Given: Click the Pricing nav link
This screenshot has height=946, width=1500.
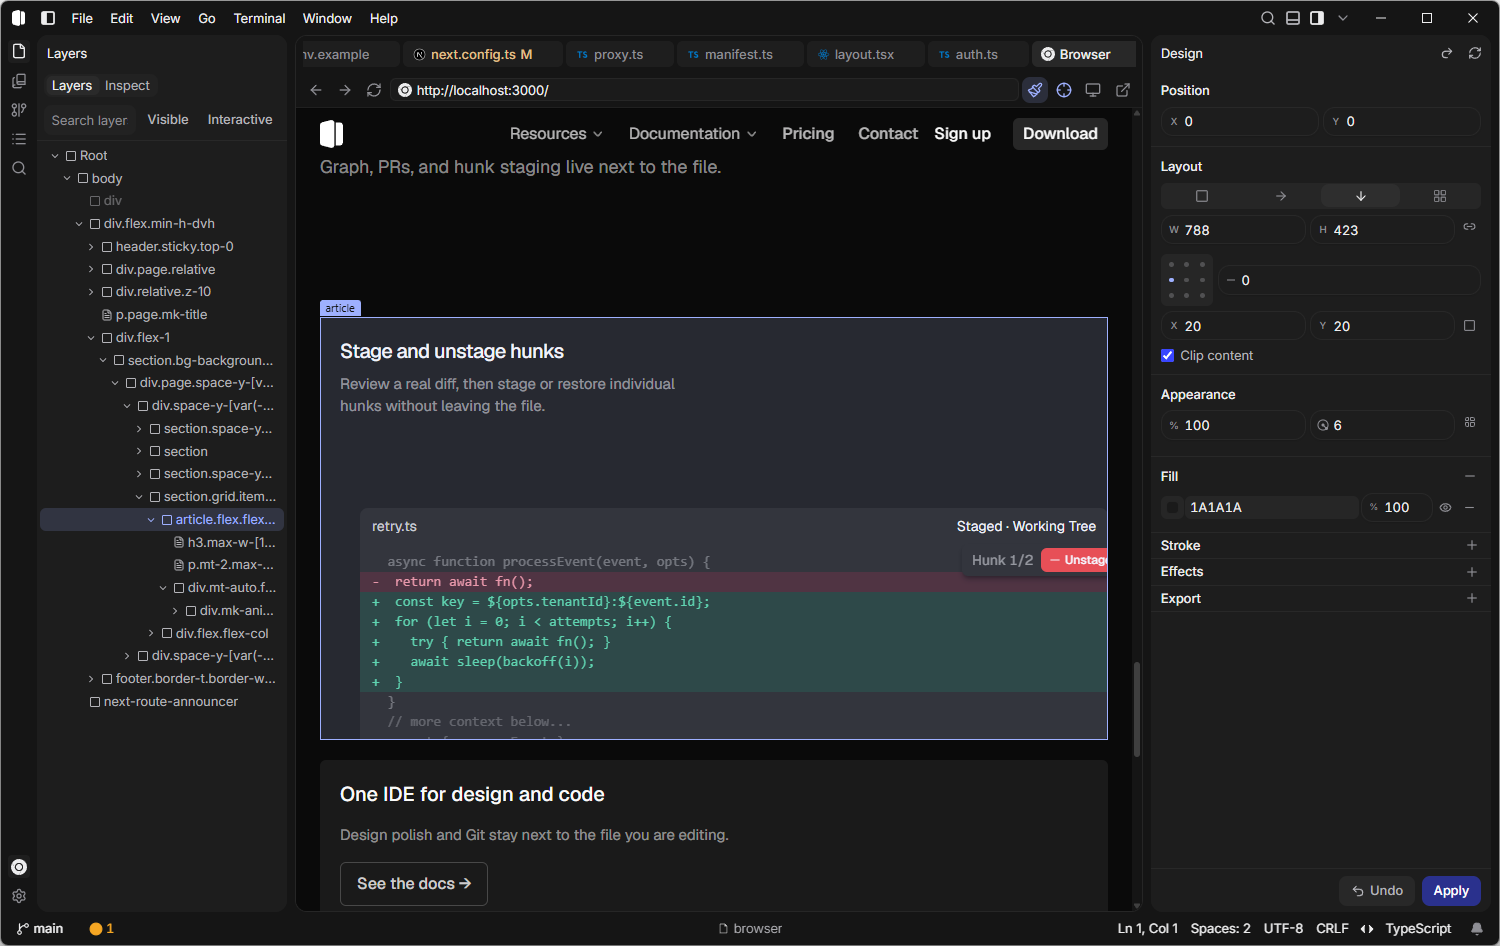Looking at the screenshot, I should pos(808,133).
